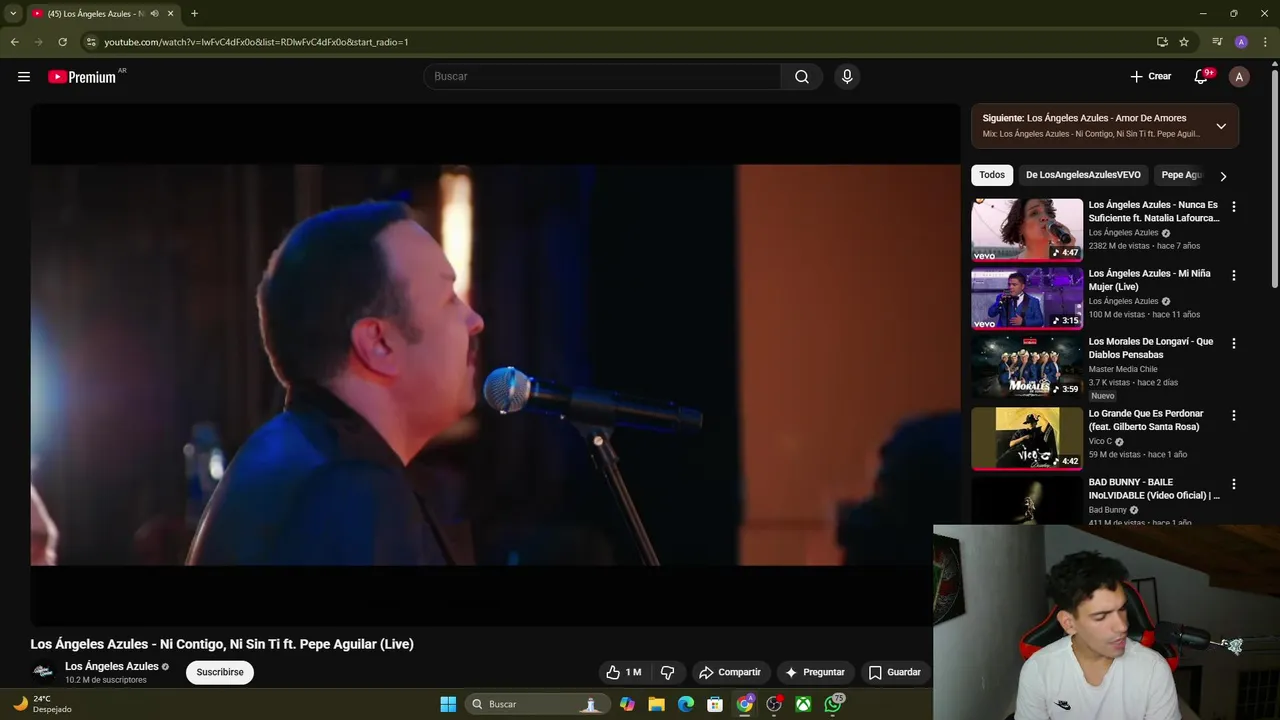This screenshot has height=720, width=1280.
Task: Mute the tab via its speaker icon
Action: point(154,14)
